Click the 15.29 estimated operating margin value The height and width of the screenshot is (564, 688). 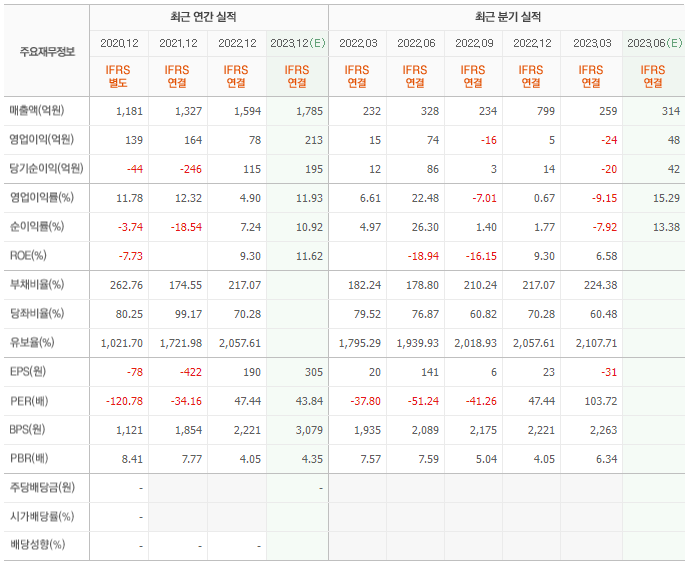pyautogui.click(x=666, y=198)
